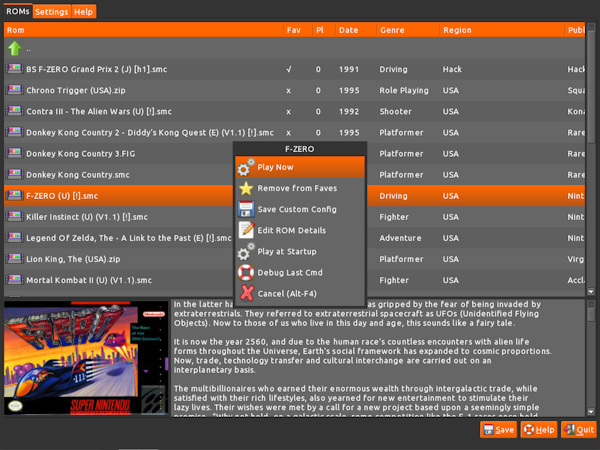Click the Adventure genre cell
This screenshot has height=450, width=600.
400,238
